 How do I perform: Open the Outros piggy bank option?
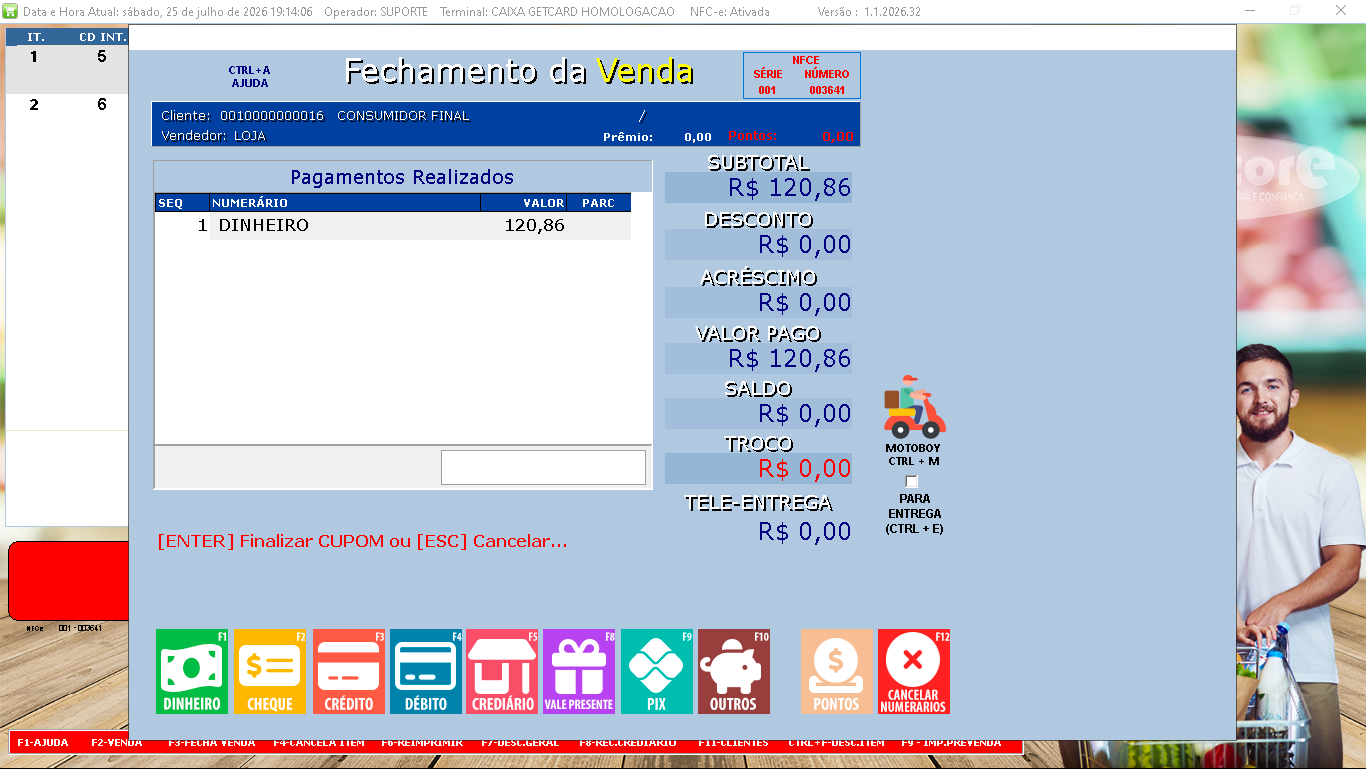[734, 671]
